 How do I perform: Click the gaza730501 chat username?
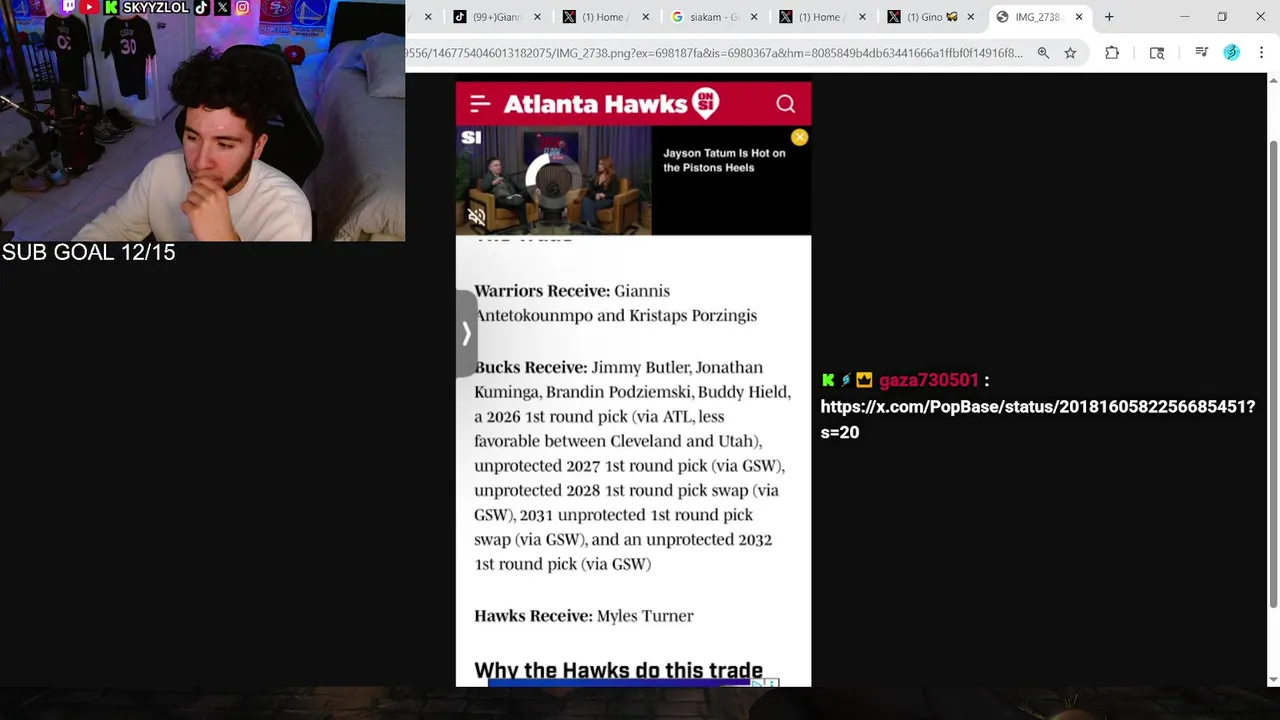[x=929, y=380]
